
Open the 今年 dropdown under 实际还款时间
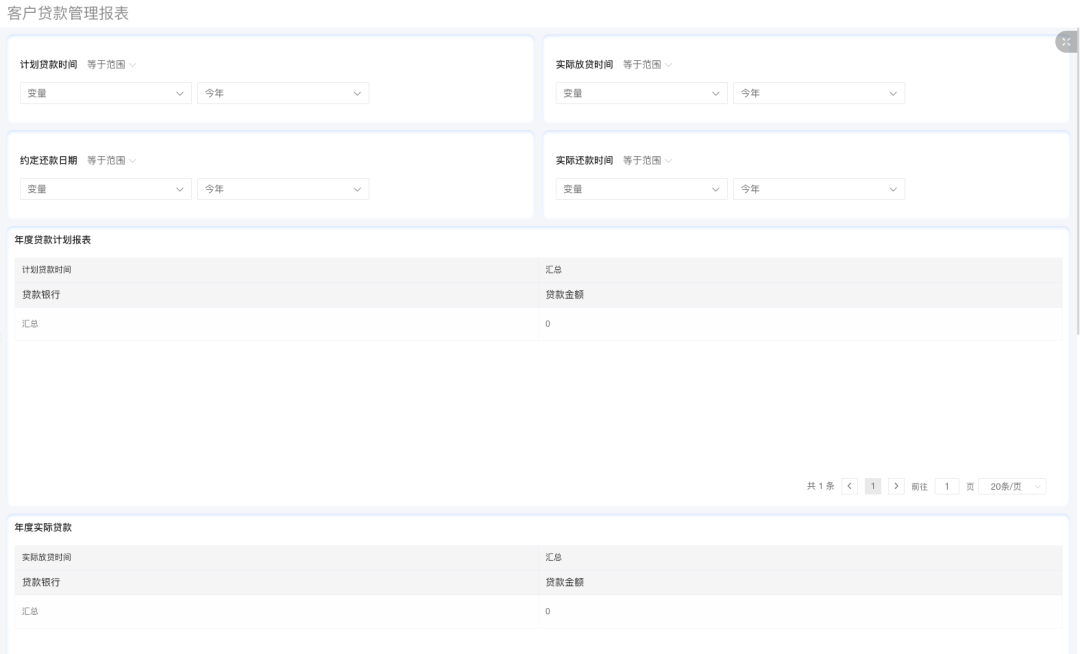[818, 189]
